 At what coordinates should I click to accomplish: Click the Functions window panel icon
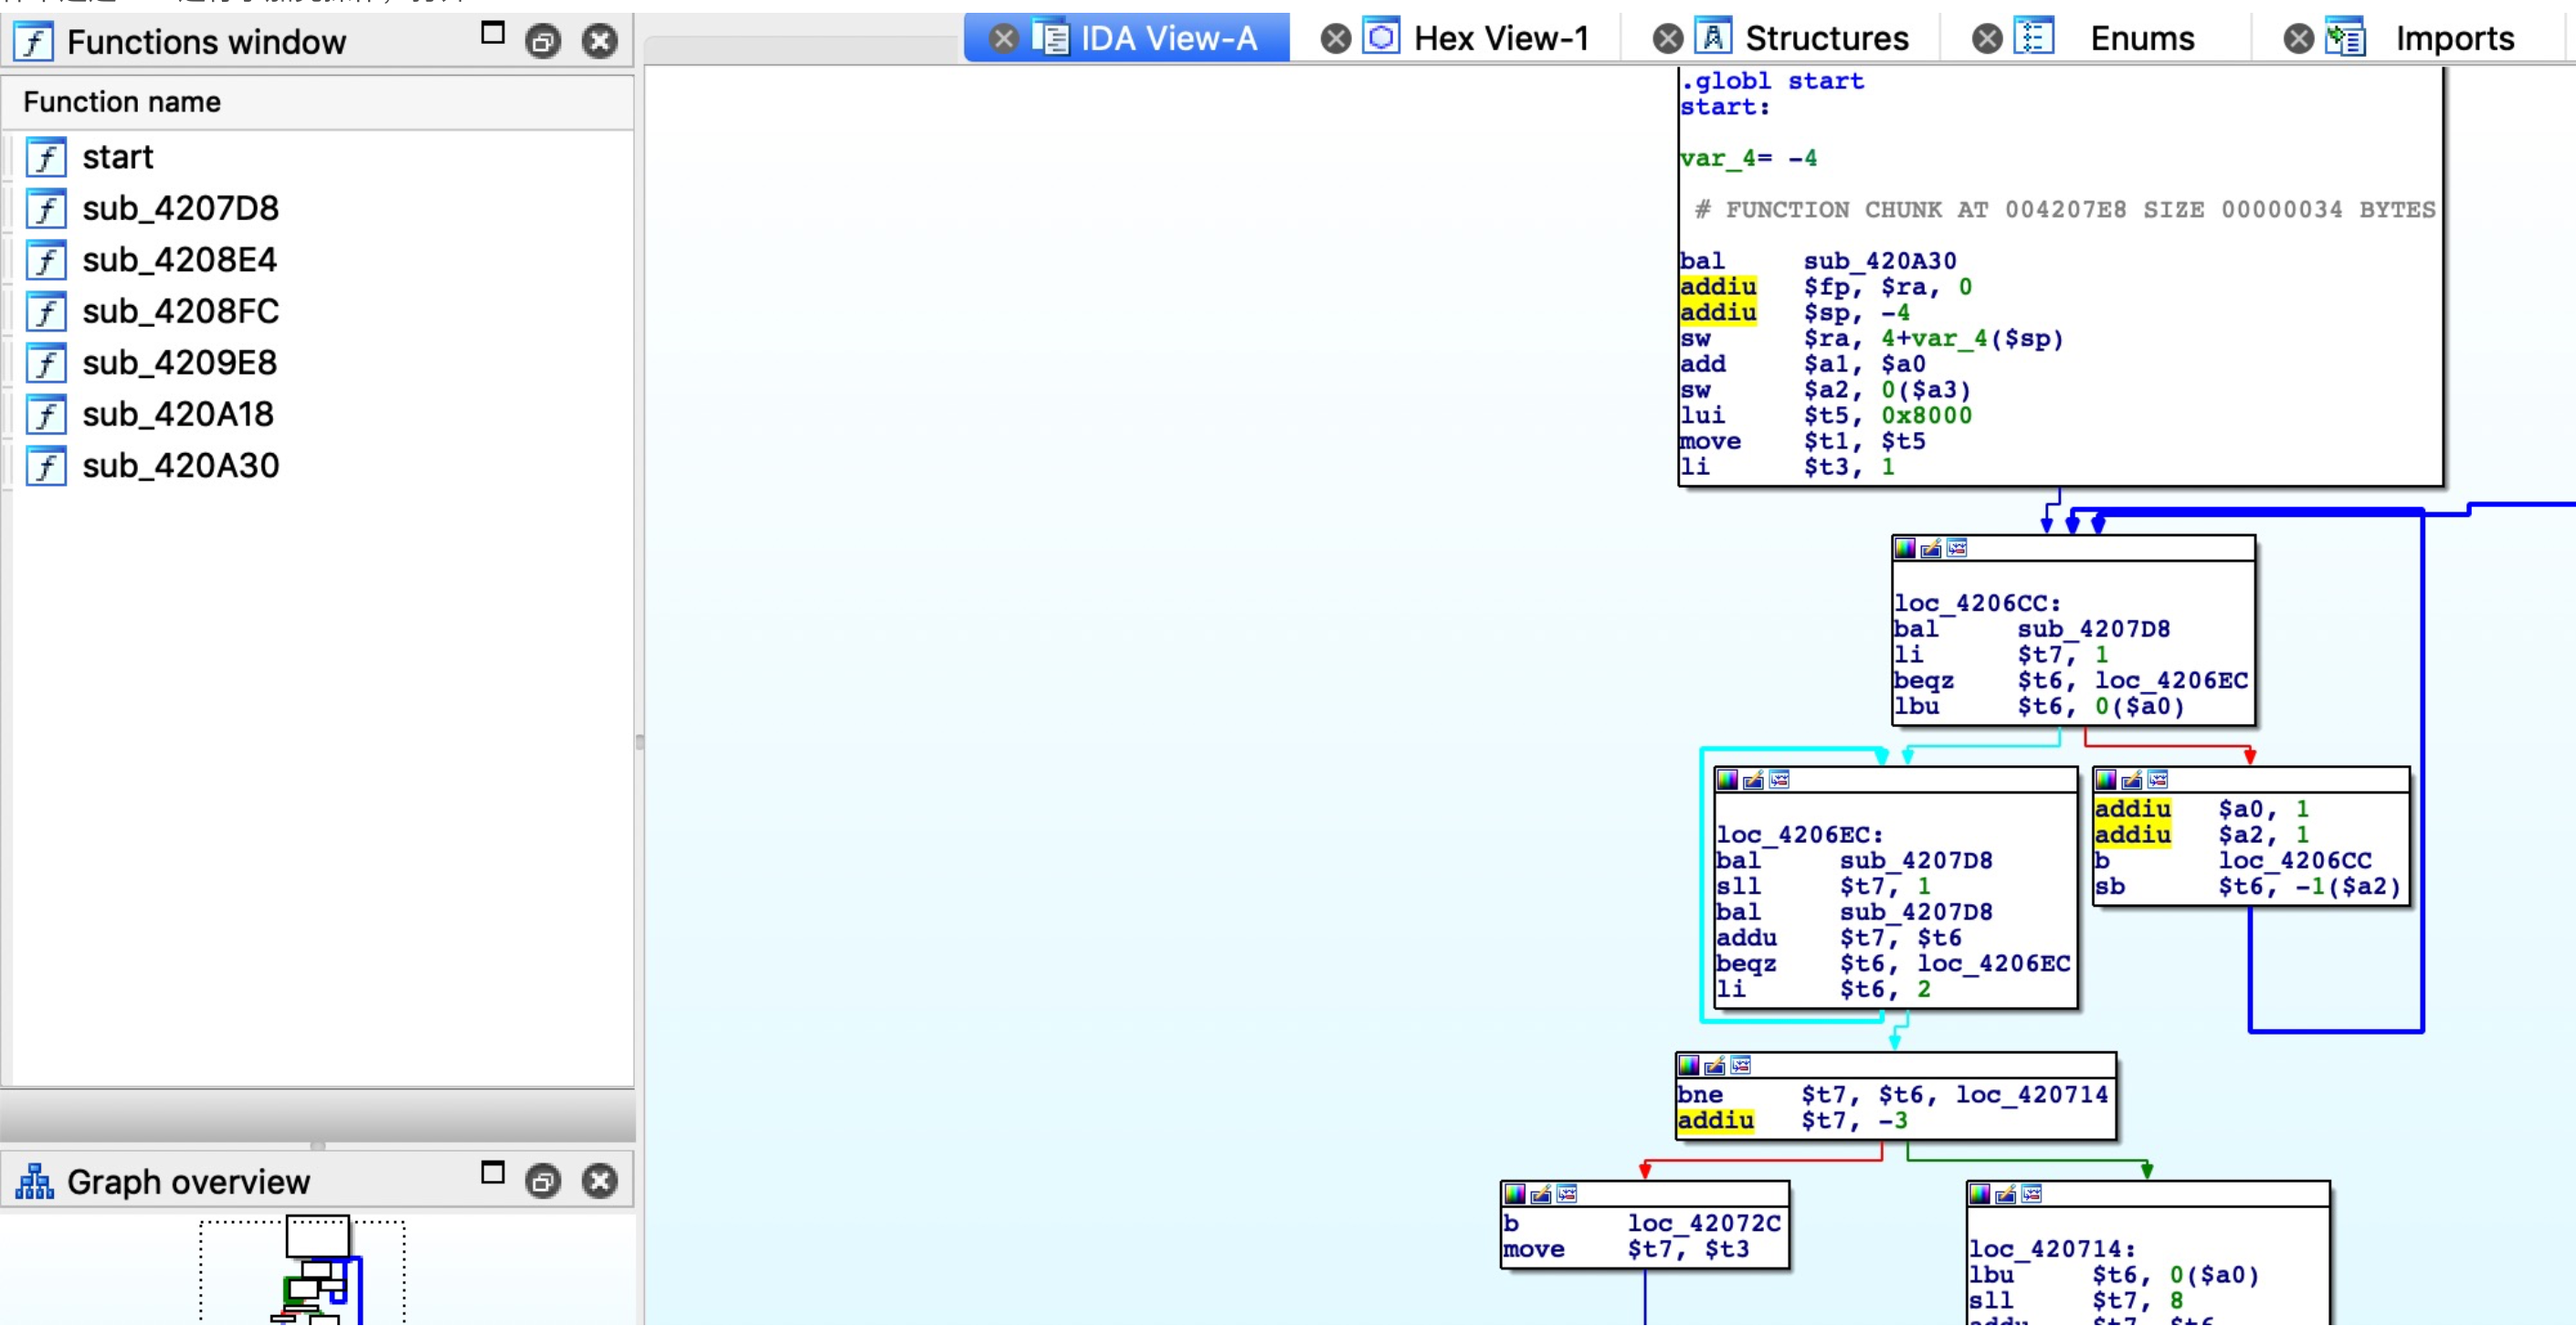coord(34,42)
